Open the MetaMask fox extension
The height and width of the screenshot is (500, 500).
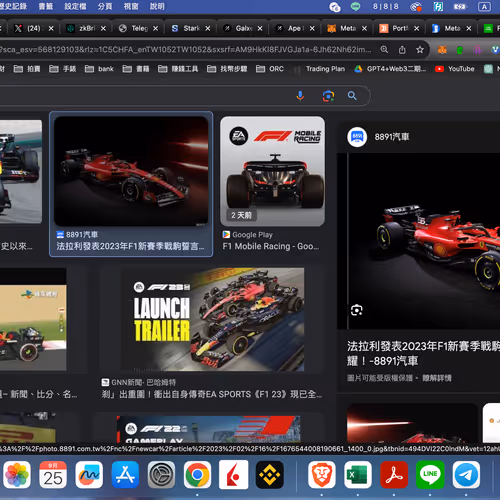point(442,50)
